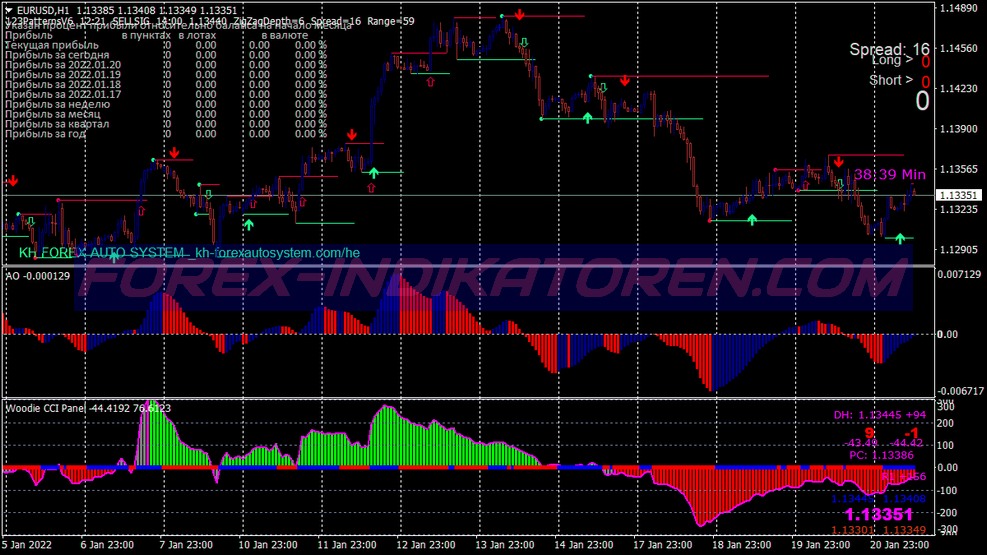Click the last green buy arrow after the 20 Jan 23:00 separator
This screenshot has width=987, height=555.
tap(900, 238)
